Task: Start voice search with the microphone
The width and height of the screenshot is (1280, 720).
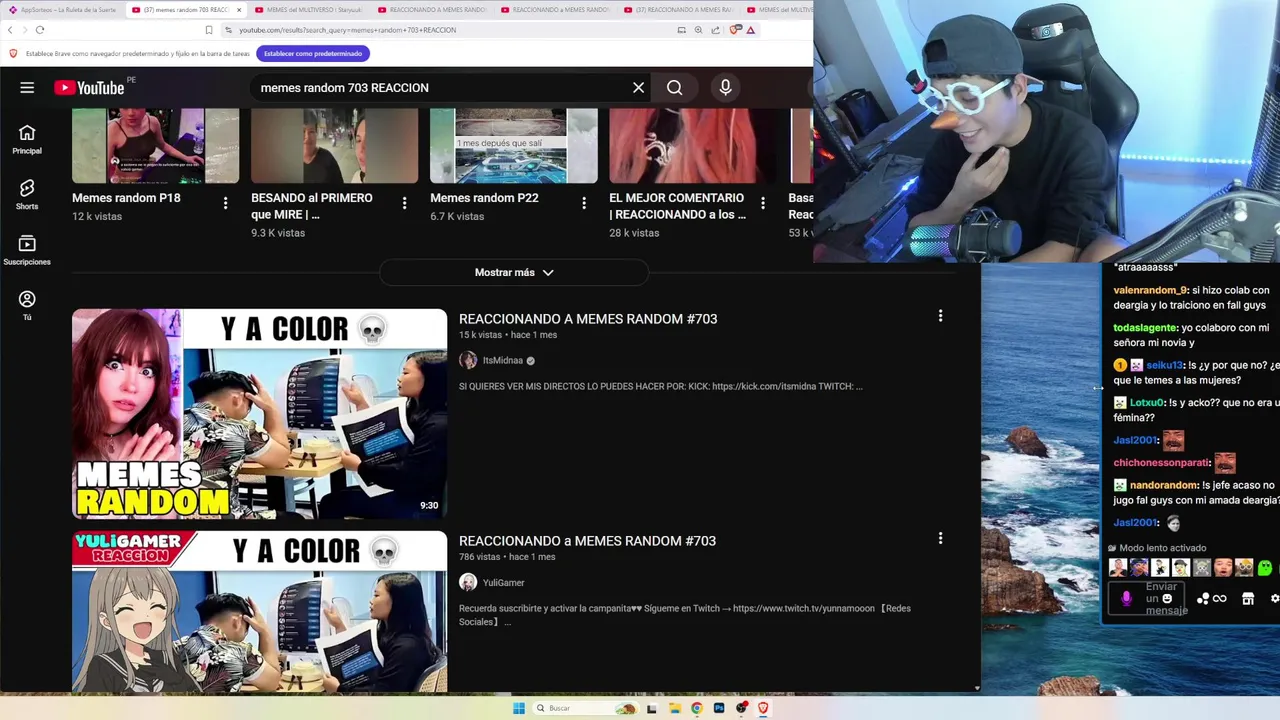Action: 725,88
